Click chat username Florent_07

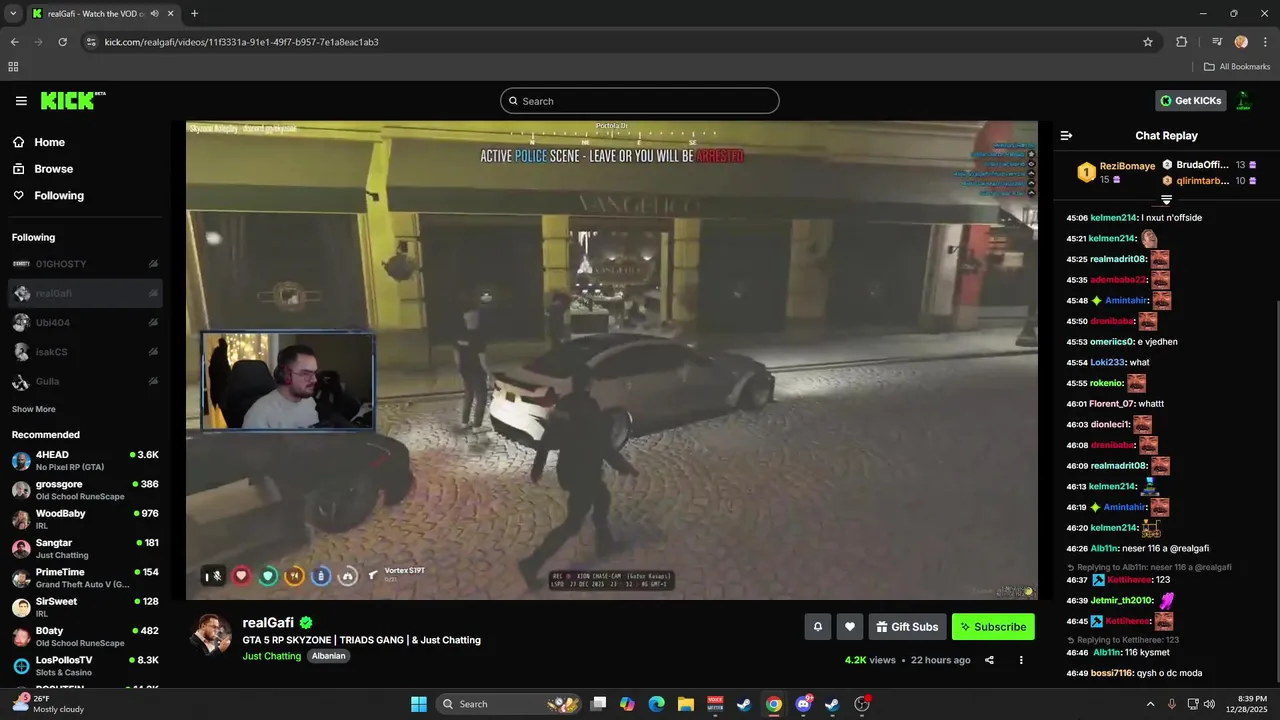[x=1113, y=404]
